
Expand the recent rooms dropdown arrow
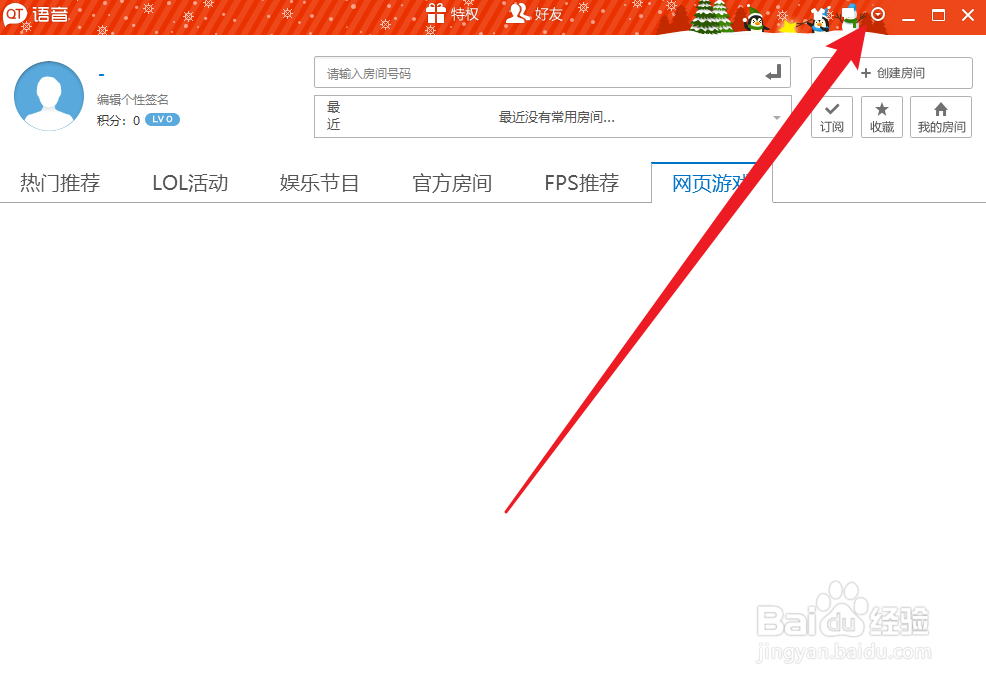(x=777, y=117)
